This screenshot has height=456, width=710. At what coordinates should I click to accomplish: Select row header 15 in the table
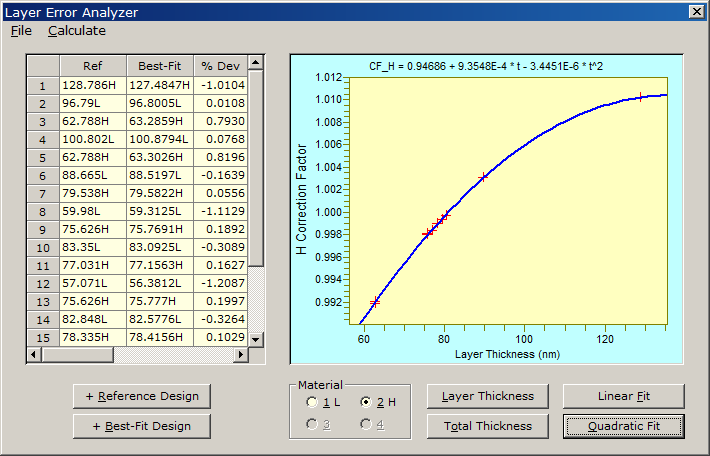pos(43,338)
